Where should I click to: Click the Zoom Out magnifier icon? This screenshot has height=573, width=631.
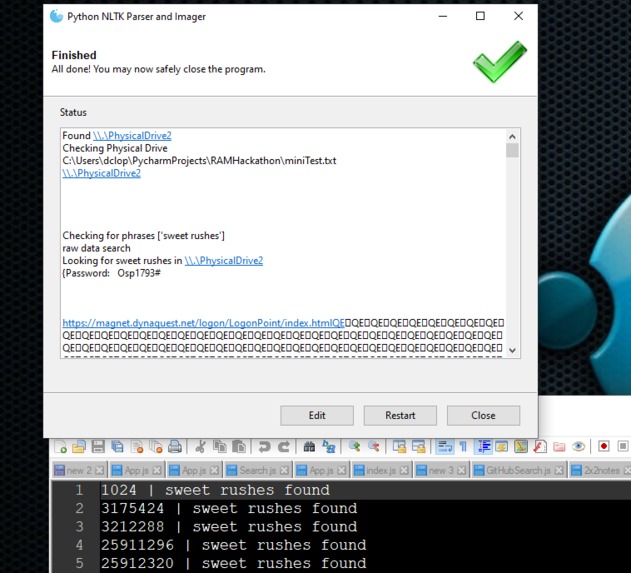point(374,447)
